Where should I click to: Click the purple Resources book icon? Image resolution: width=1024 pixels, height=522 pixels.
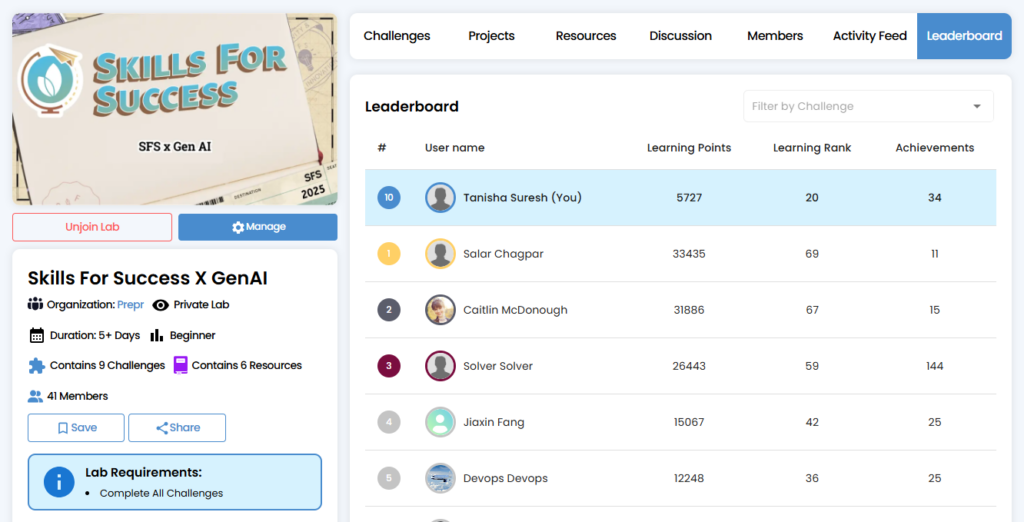(x=181, y=365)
